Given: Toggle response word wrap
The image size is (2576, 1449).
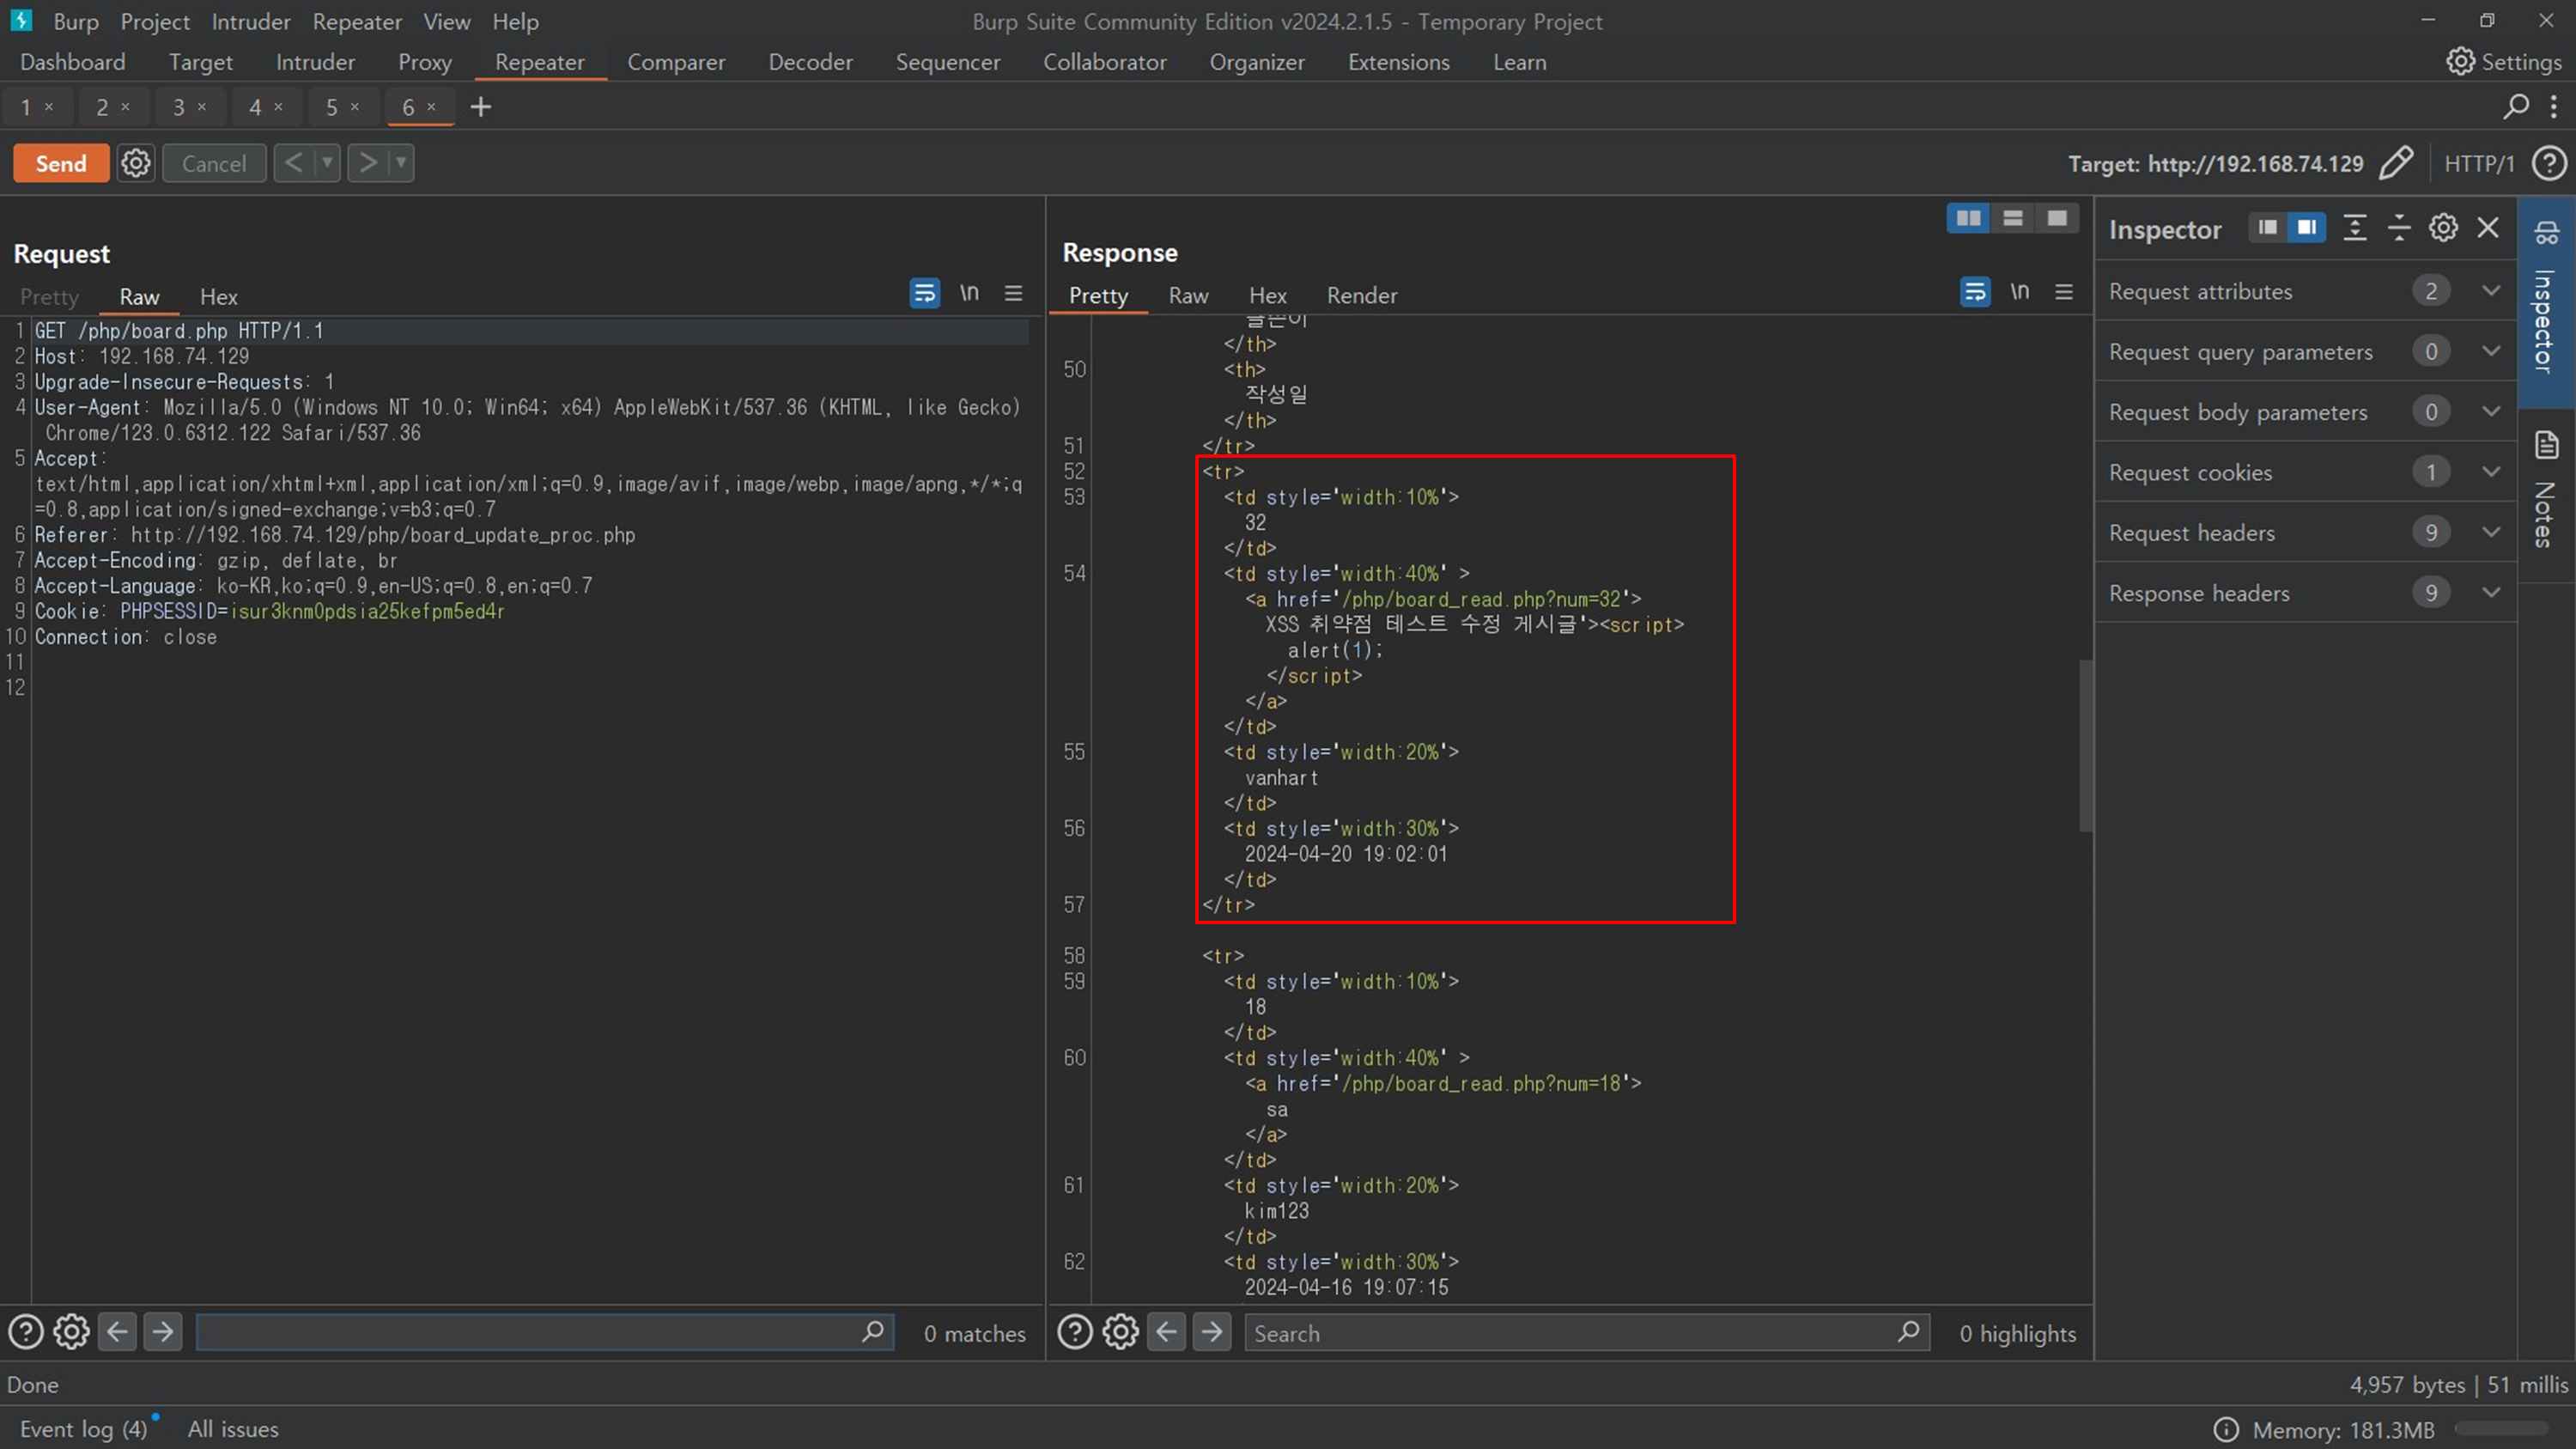Looking at the screenshot, I should 1975,292.
